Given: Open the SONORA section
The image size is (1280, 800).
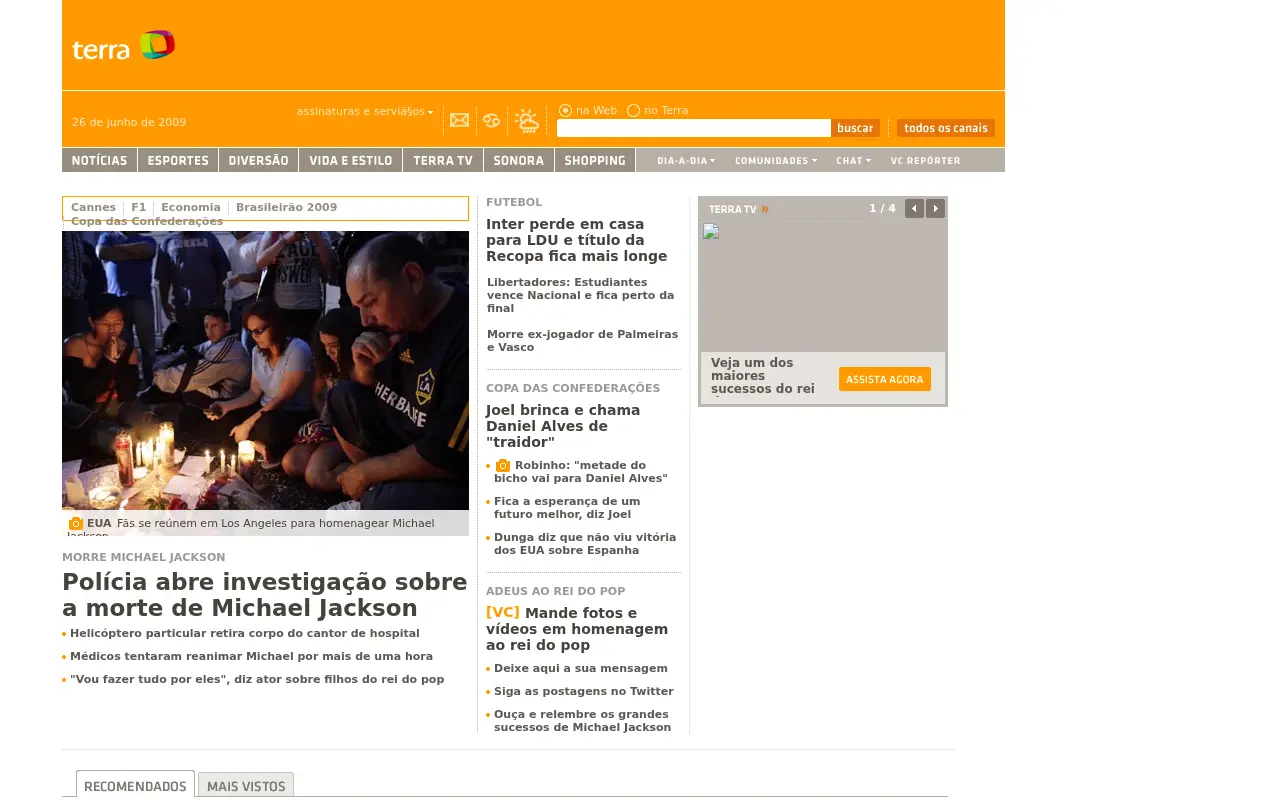Looking at the screenshot, I should [x=519, y=160].
